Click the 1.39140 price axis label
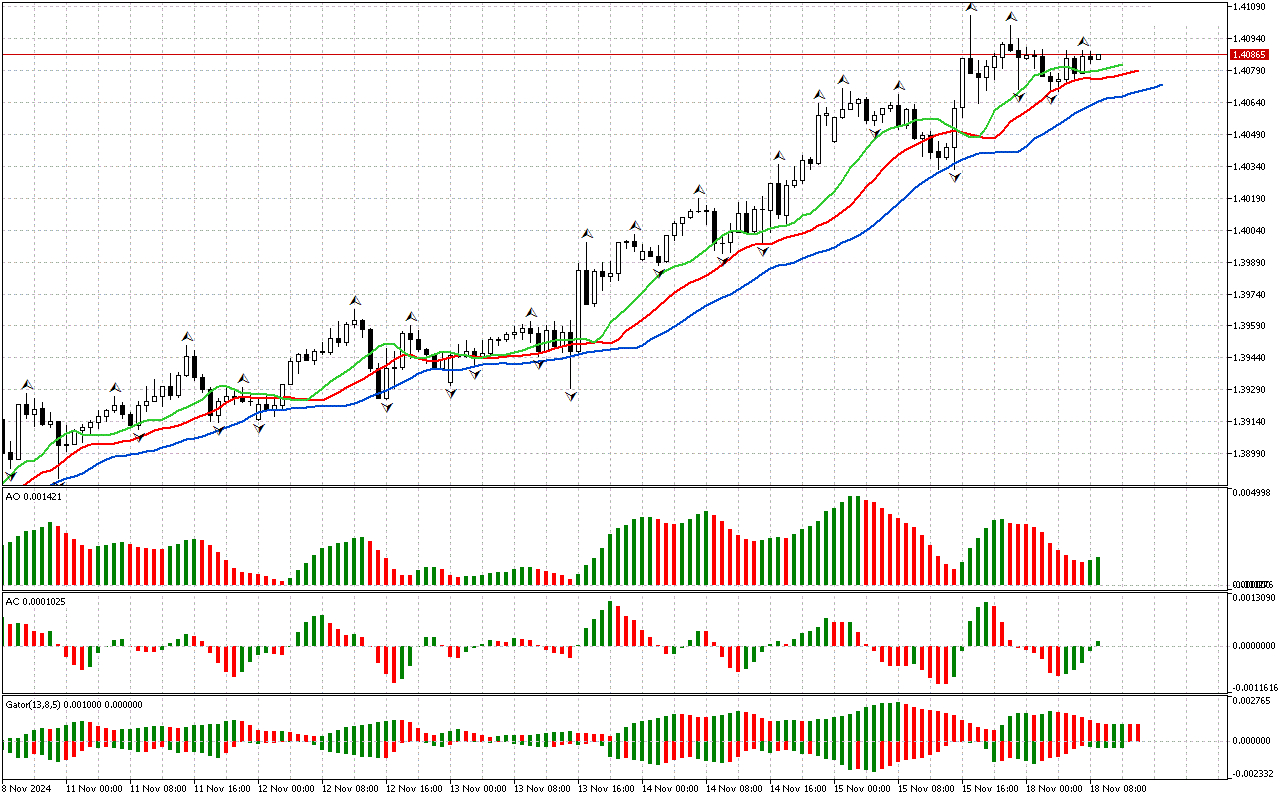Viewport: 1280px width, 800px height. (x=1249, y=422)
